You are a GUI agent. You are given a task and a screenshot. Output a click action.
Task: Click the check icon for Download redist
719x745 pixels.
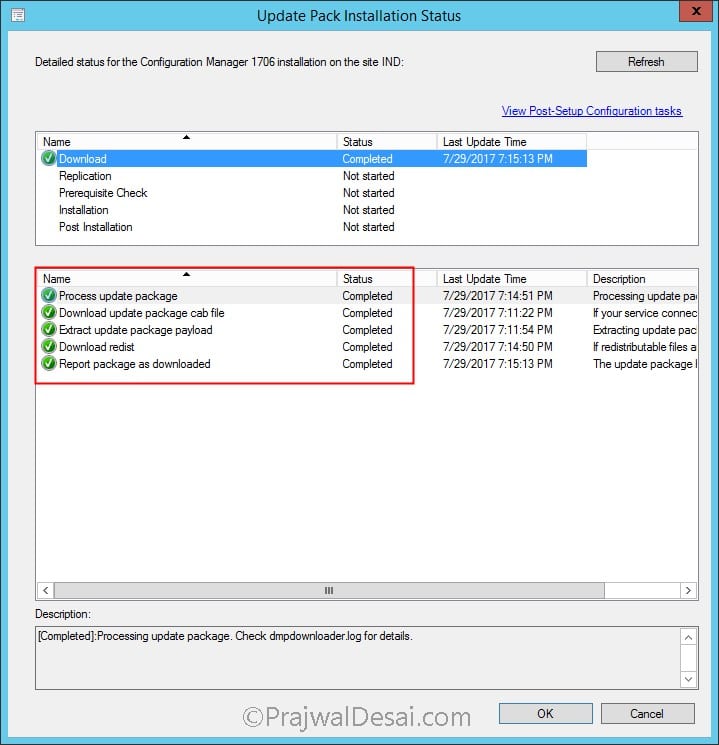48,346
